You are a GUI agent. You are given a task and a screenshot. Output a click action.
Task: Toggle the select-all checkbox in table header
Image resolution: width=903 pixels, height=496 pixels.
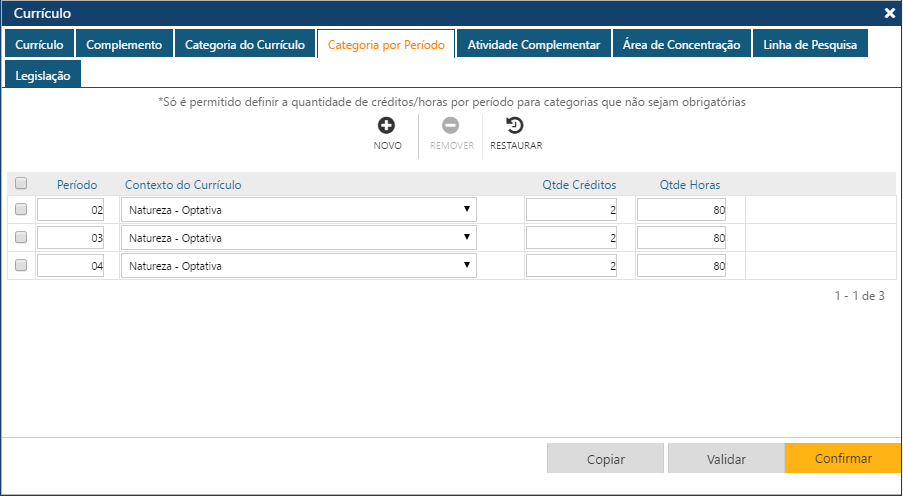pyautogui.click(x=21, y=183)
